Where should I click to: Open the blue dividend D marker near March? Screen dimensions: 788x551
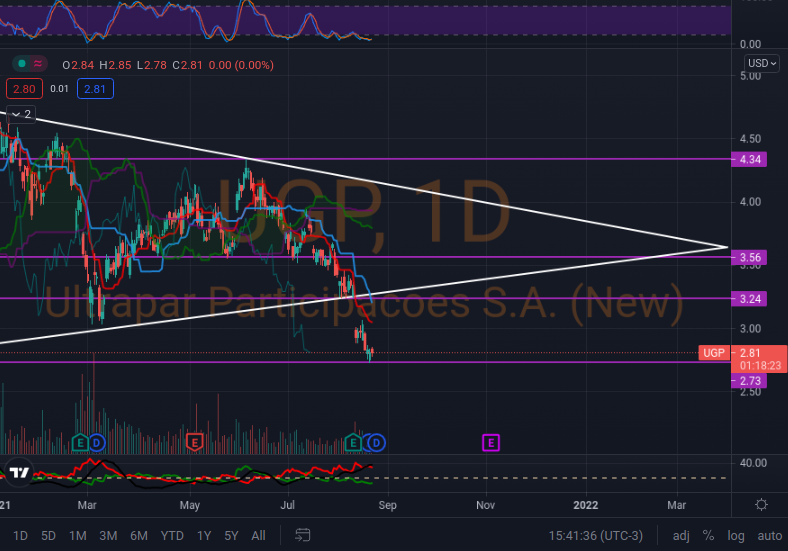(x=97, y=443)
